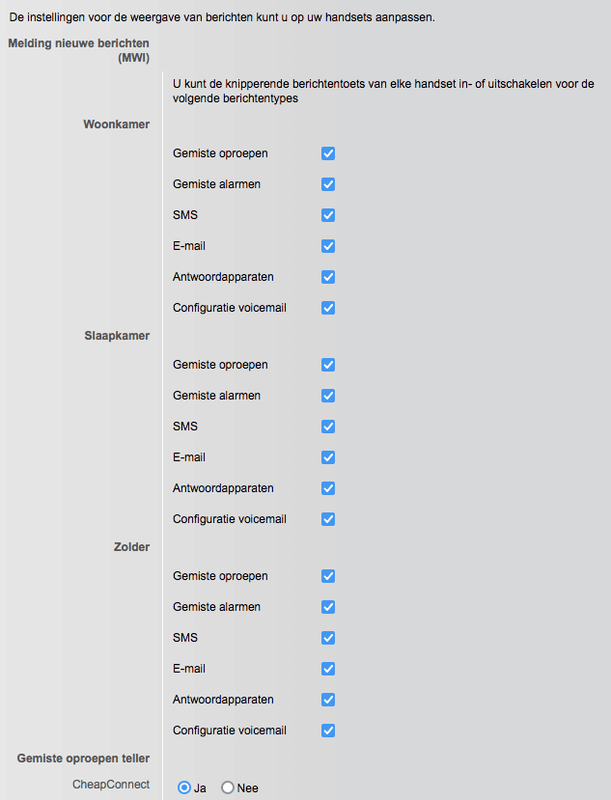The image size is (611, 800).
Task: Toggle SMS checkbox in Zolder section
Action: pos(328,638)
